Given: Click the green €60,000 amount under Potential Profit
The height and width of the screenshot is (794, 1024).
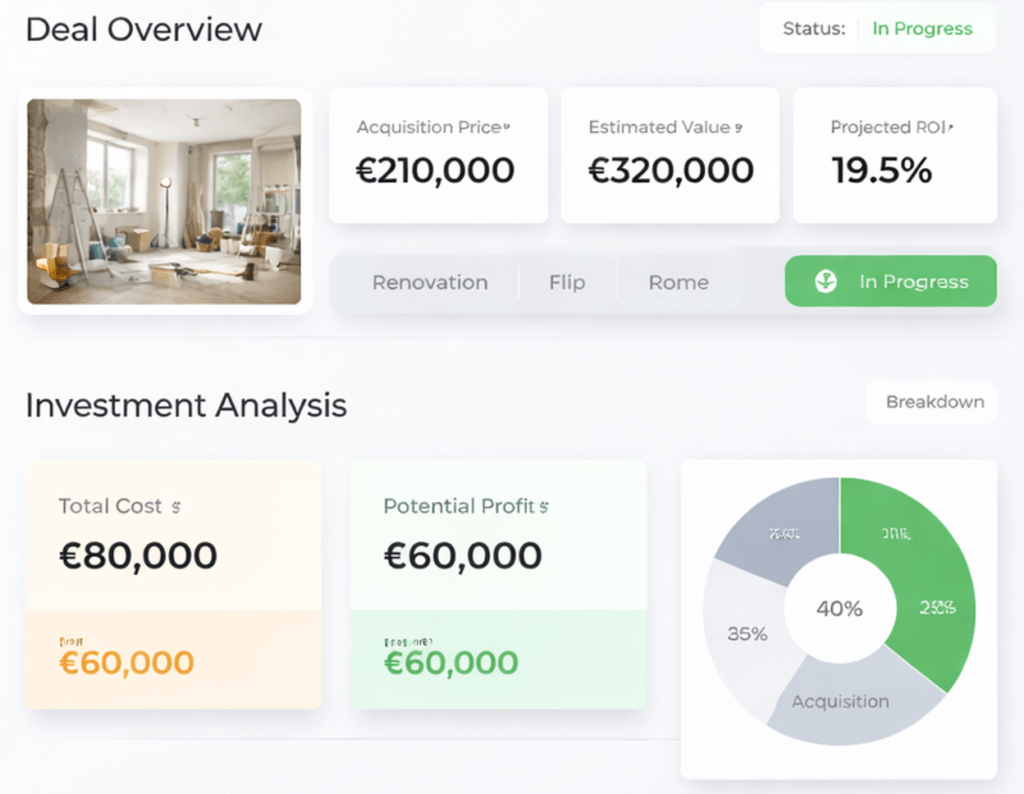Looking at the screenshot, I should (451, 662).
